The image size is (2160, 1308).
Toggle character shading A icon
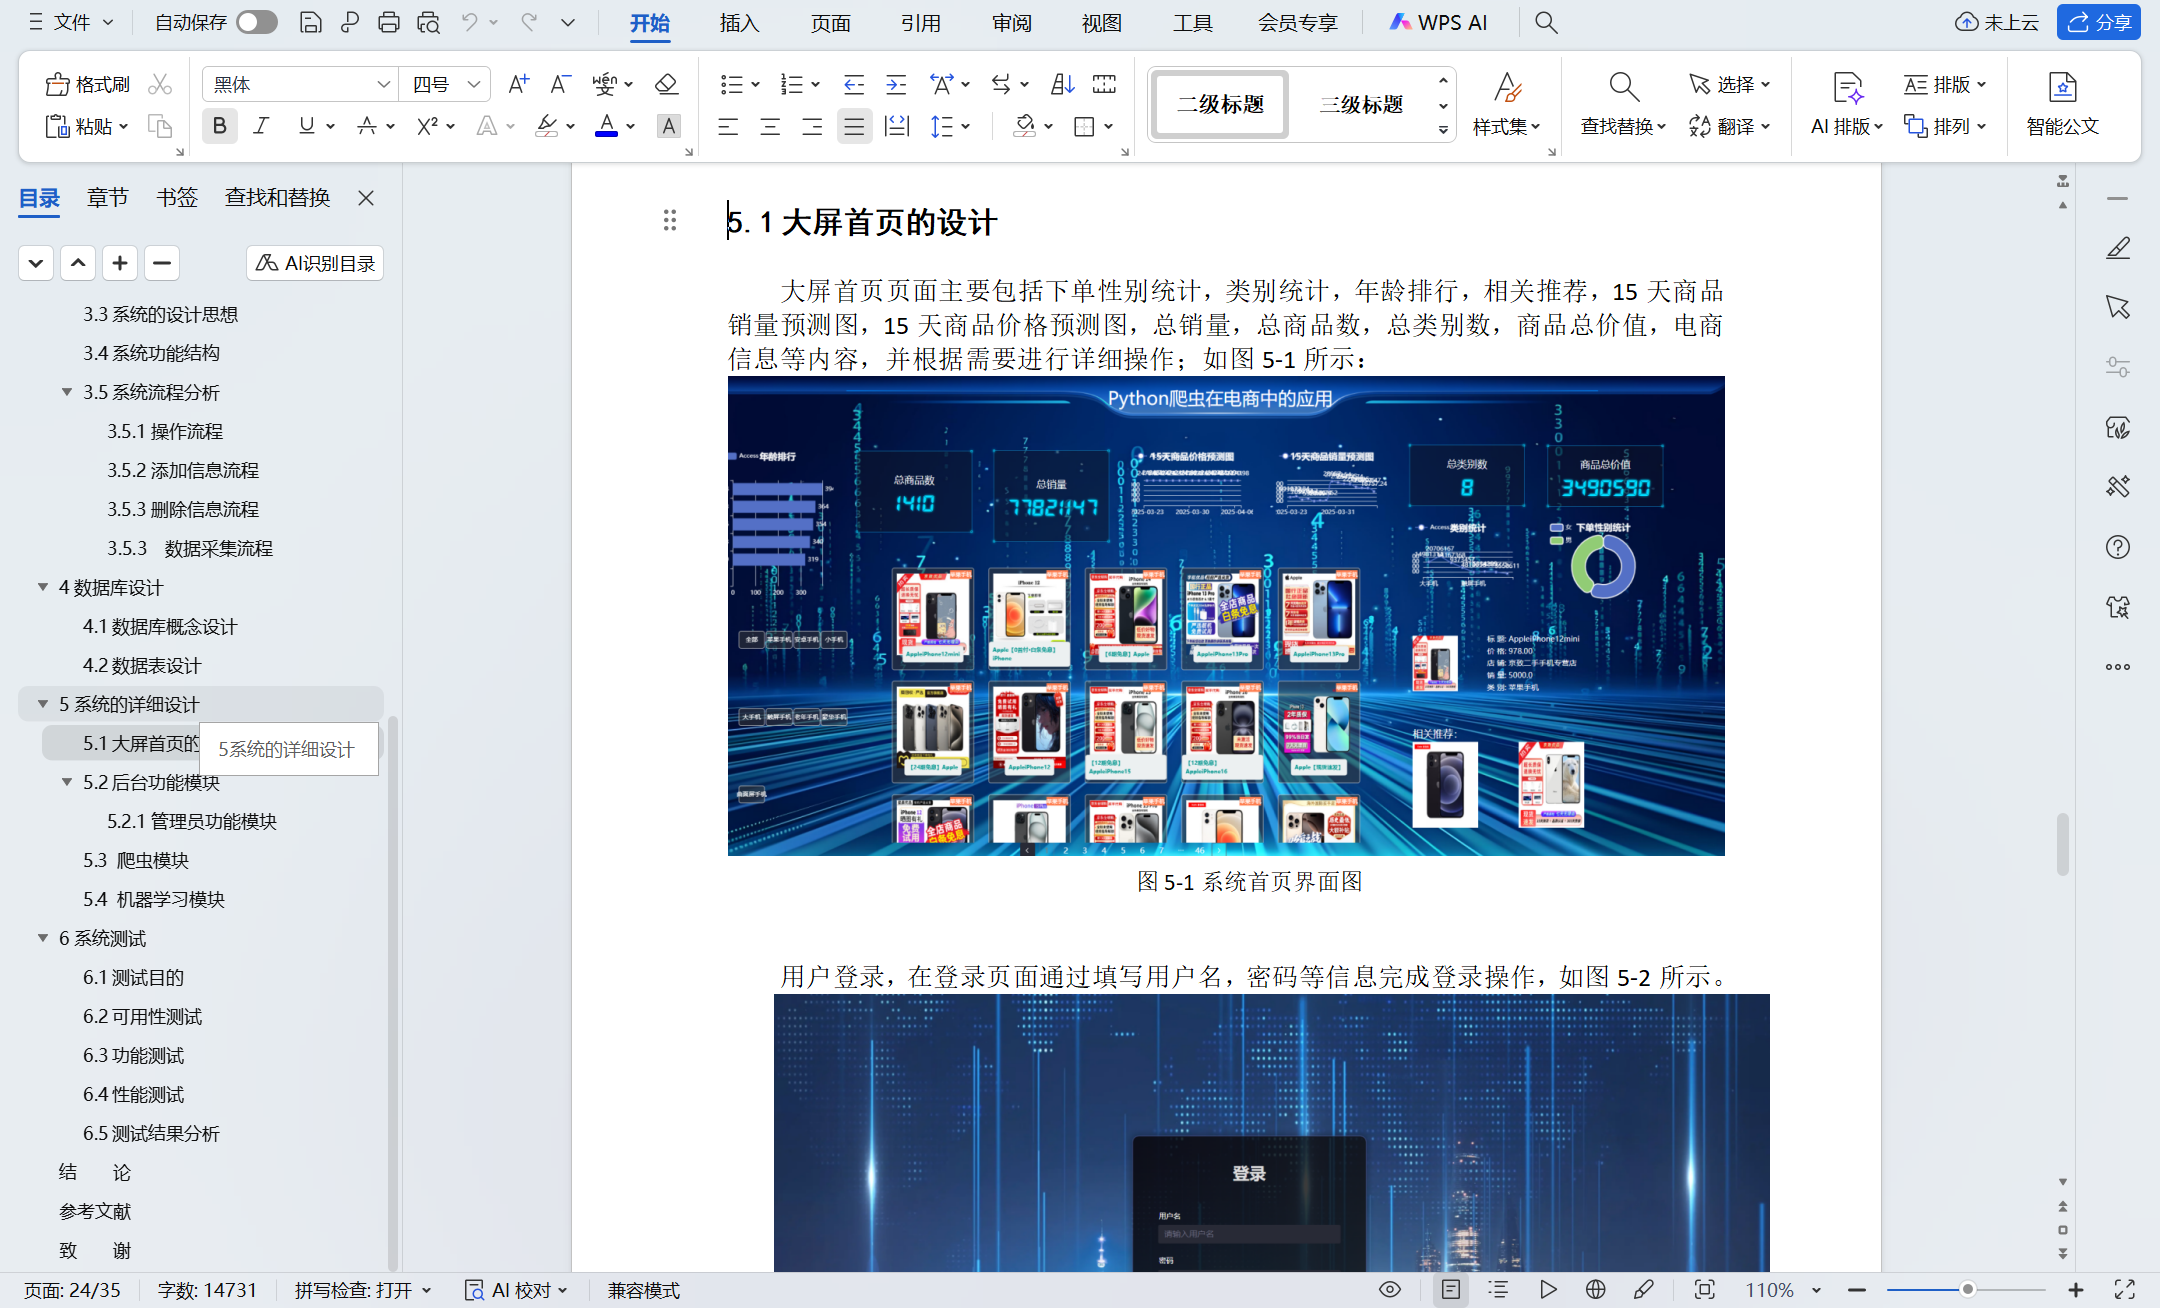click(x=668, y=126)
